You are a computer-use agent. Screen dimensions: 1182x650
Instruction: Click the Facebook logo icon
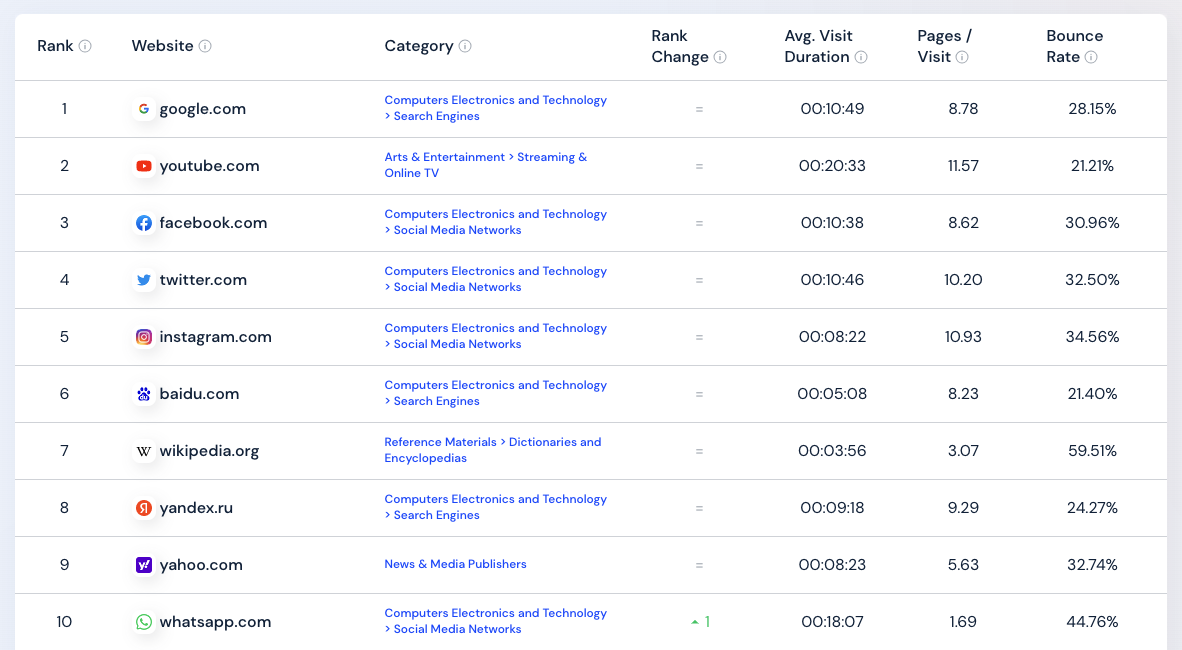143,223
